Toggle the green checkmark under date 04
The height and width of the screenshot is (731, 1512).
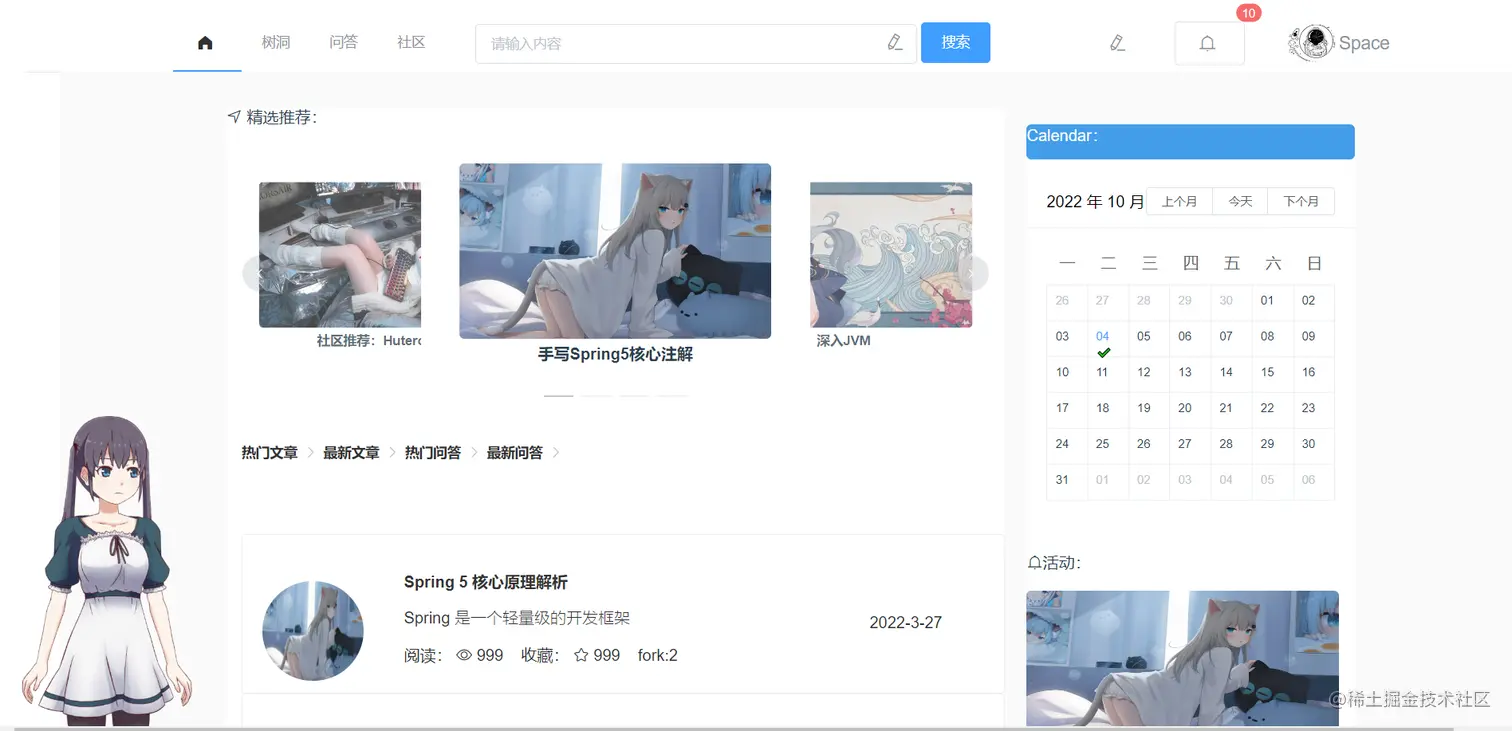pyautogui.click(x=1104, y=351)
